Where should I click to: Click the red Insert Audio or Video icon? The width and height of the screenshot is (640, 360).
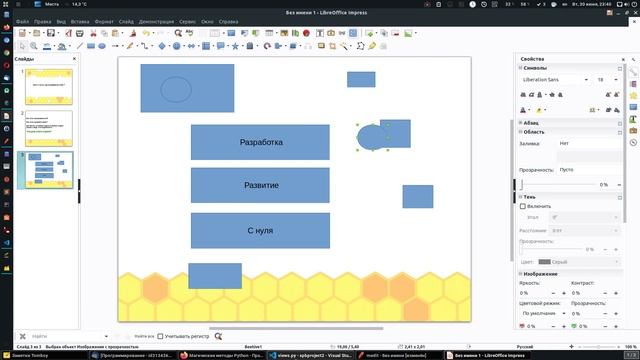click(307, 33)
